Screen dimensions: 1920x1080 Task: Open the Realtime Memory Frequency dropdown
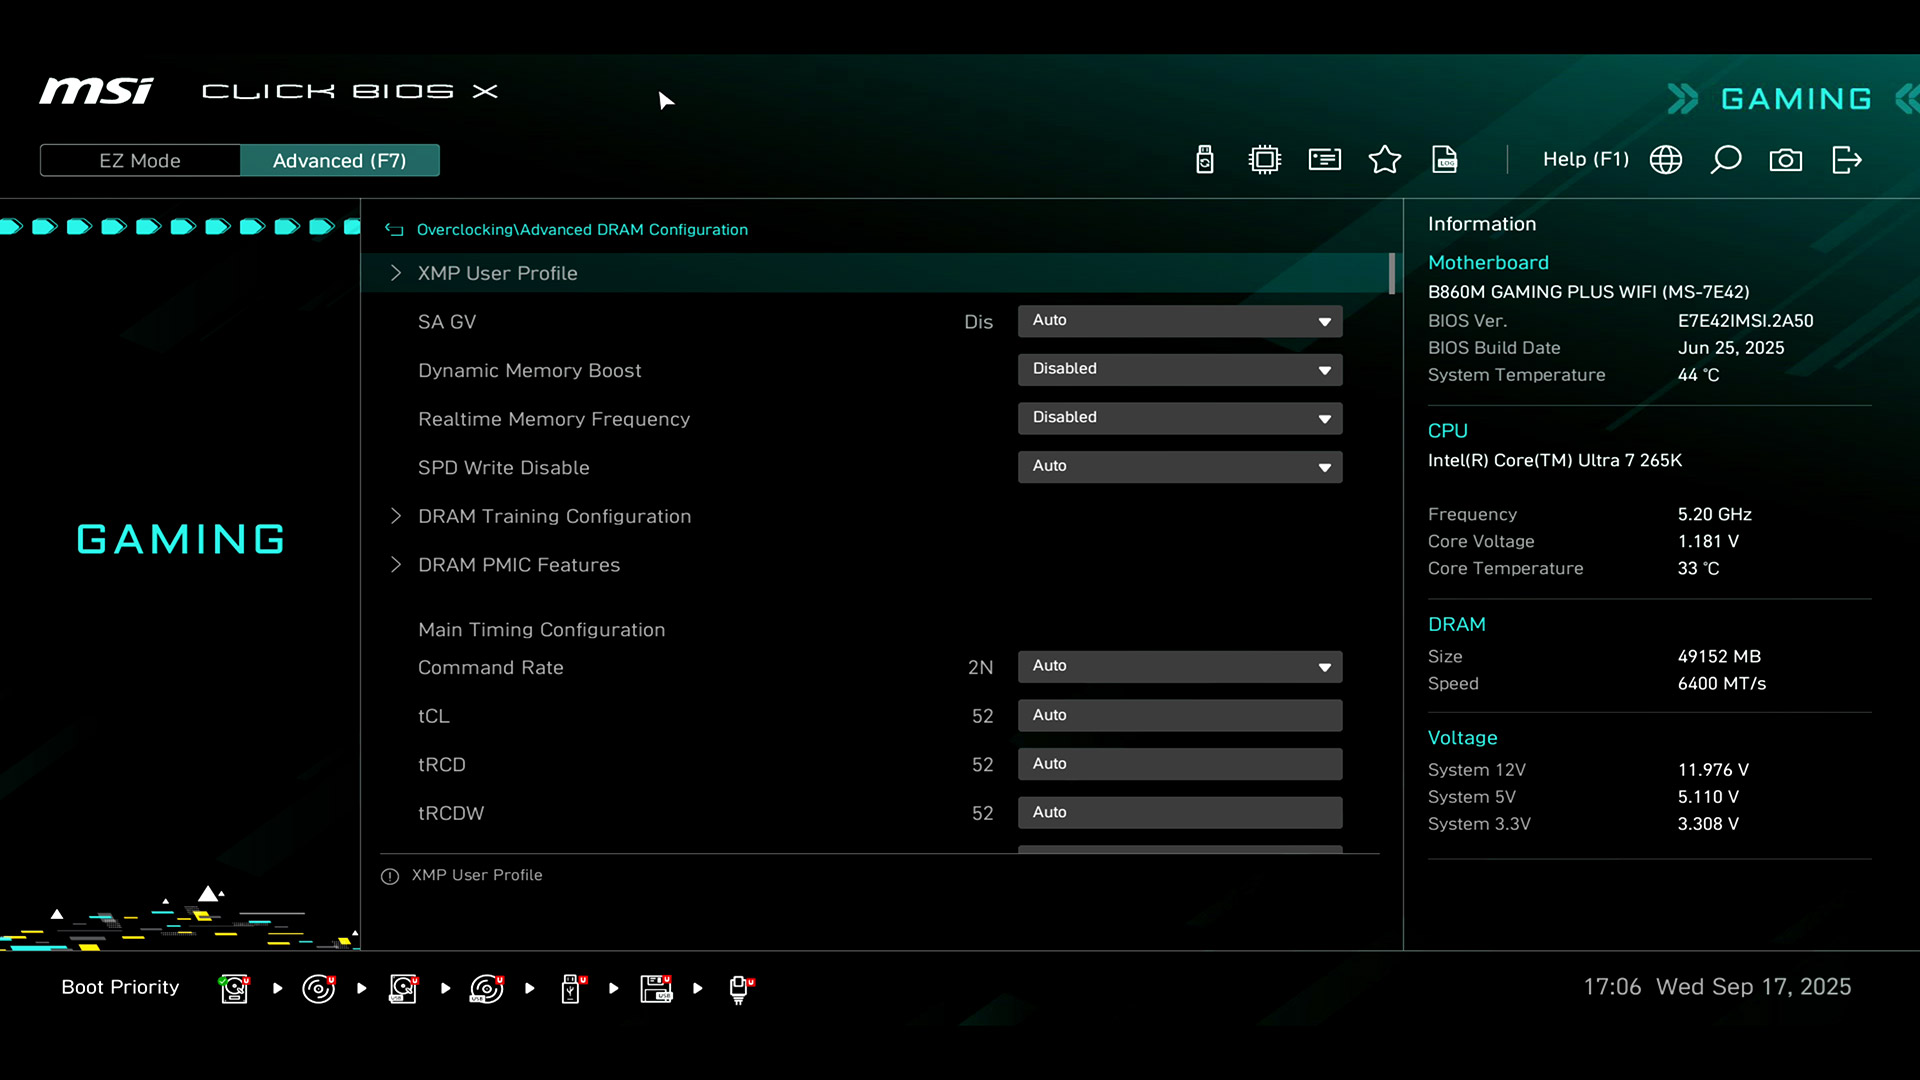(x=1180, y=418)
